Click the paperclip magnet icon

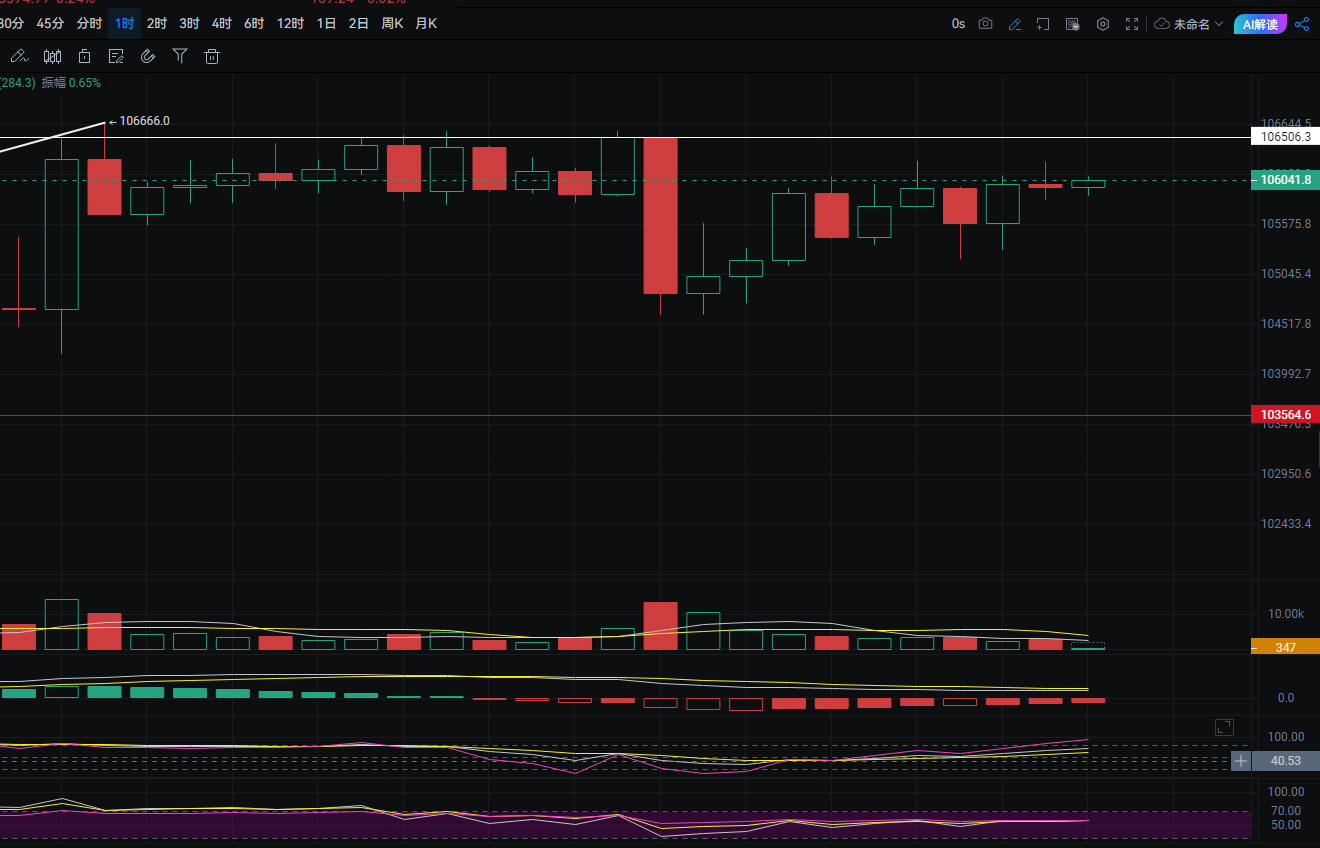(x=148, y=57)
